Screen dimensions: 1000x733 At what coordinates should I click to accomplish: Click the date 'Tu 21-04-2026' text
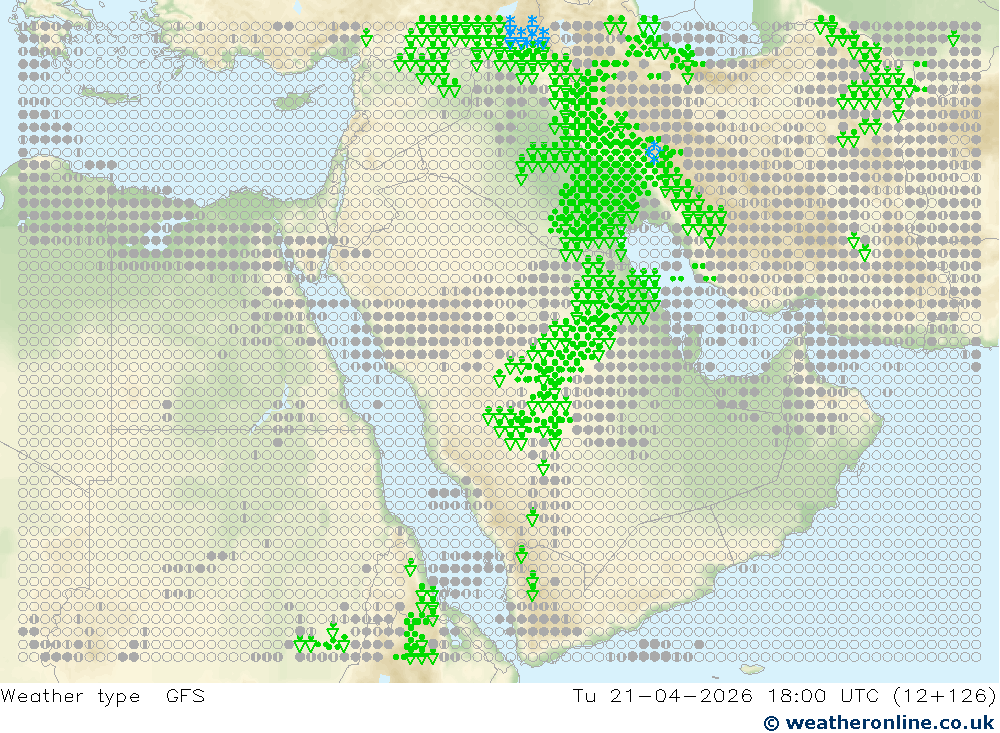[x=663, y=695]
